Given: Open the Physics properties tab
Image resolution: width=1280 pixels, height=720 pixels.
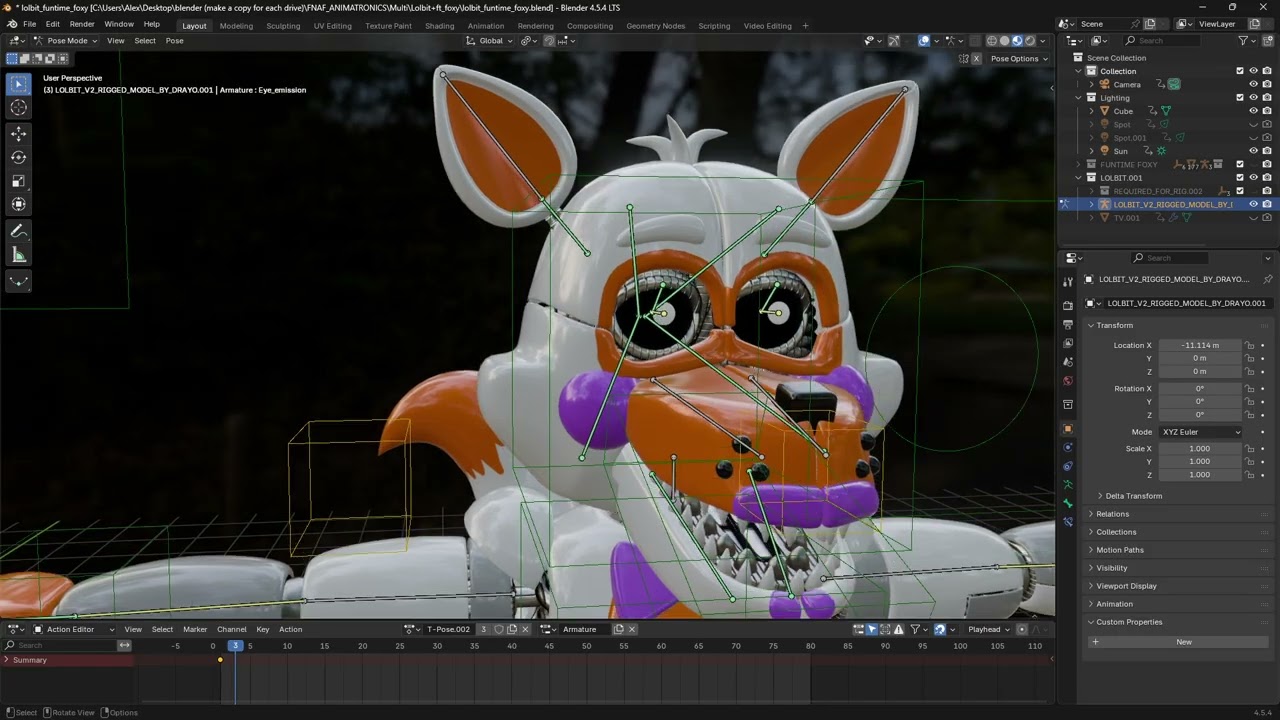Looking at the screenshot, I should [x=1068, y=447].
